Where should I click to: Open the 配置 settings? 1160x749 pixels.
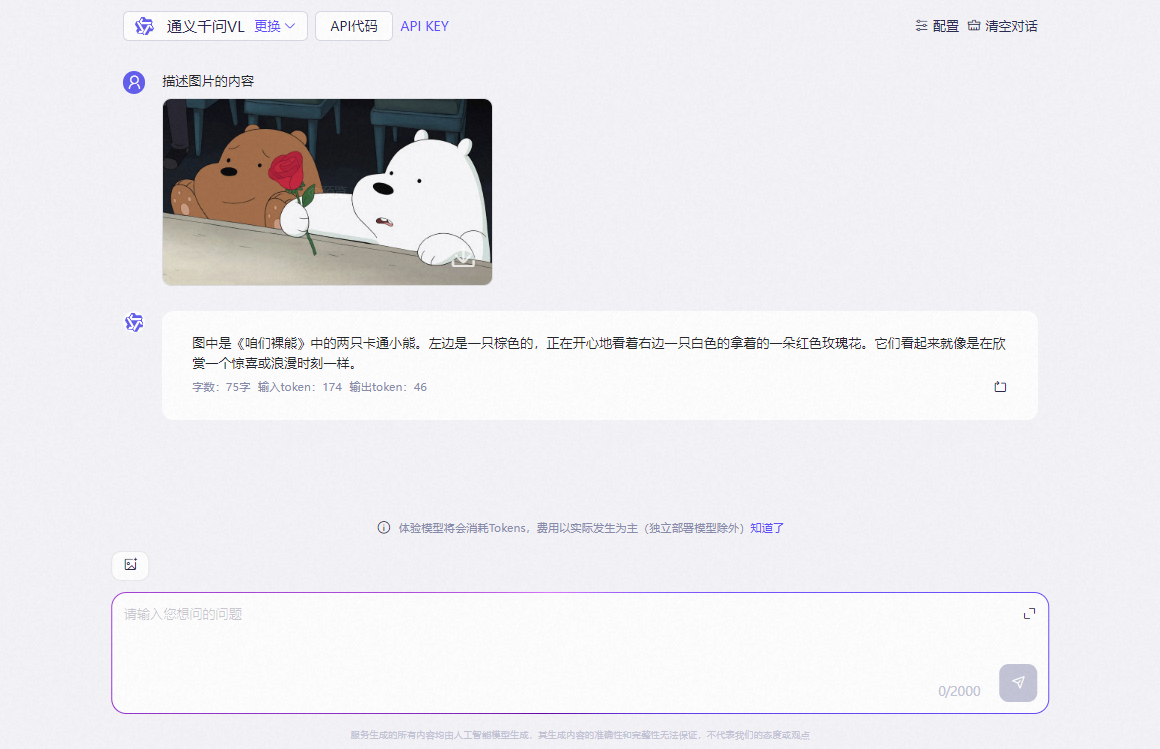pos(937,26)
